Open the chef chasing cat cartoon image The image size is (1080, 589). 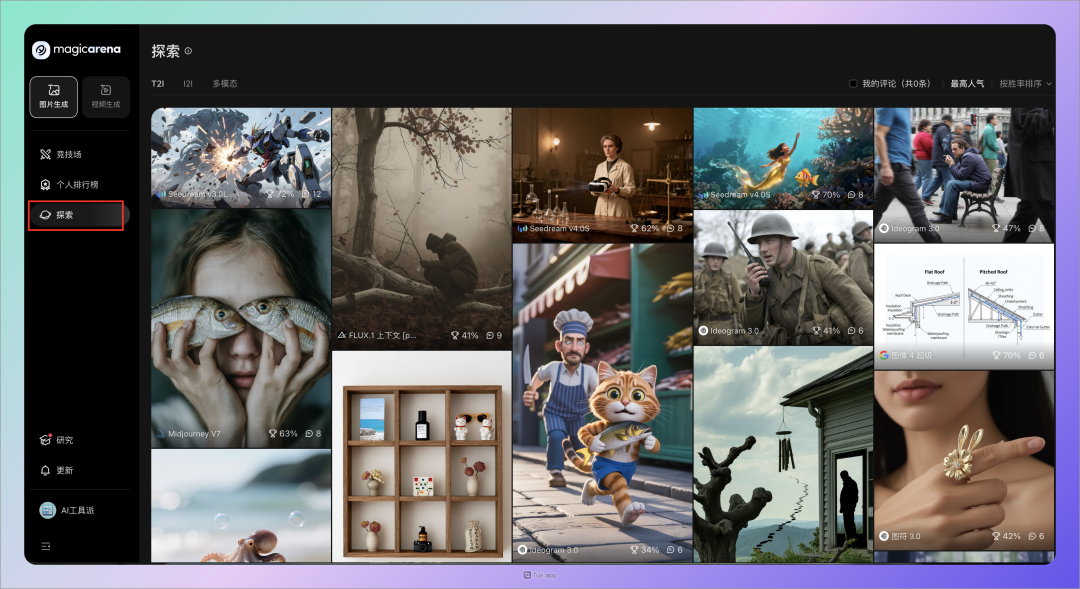603,403
